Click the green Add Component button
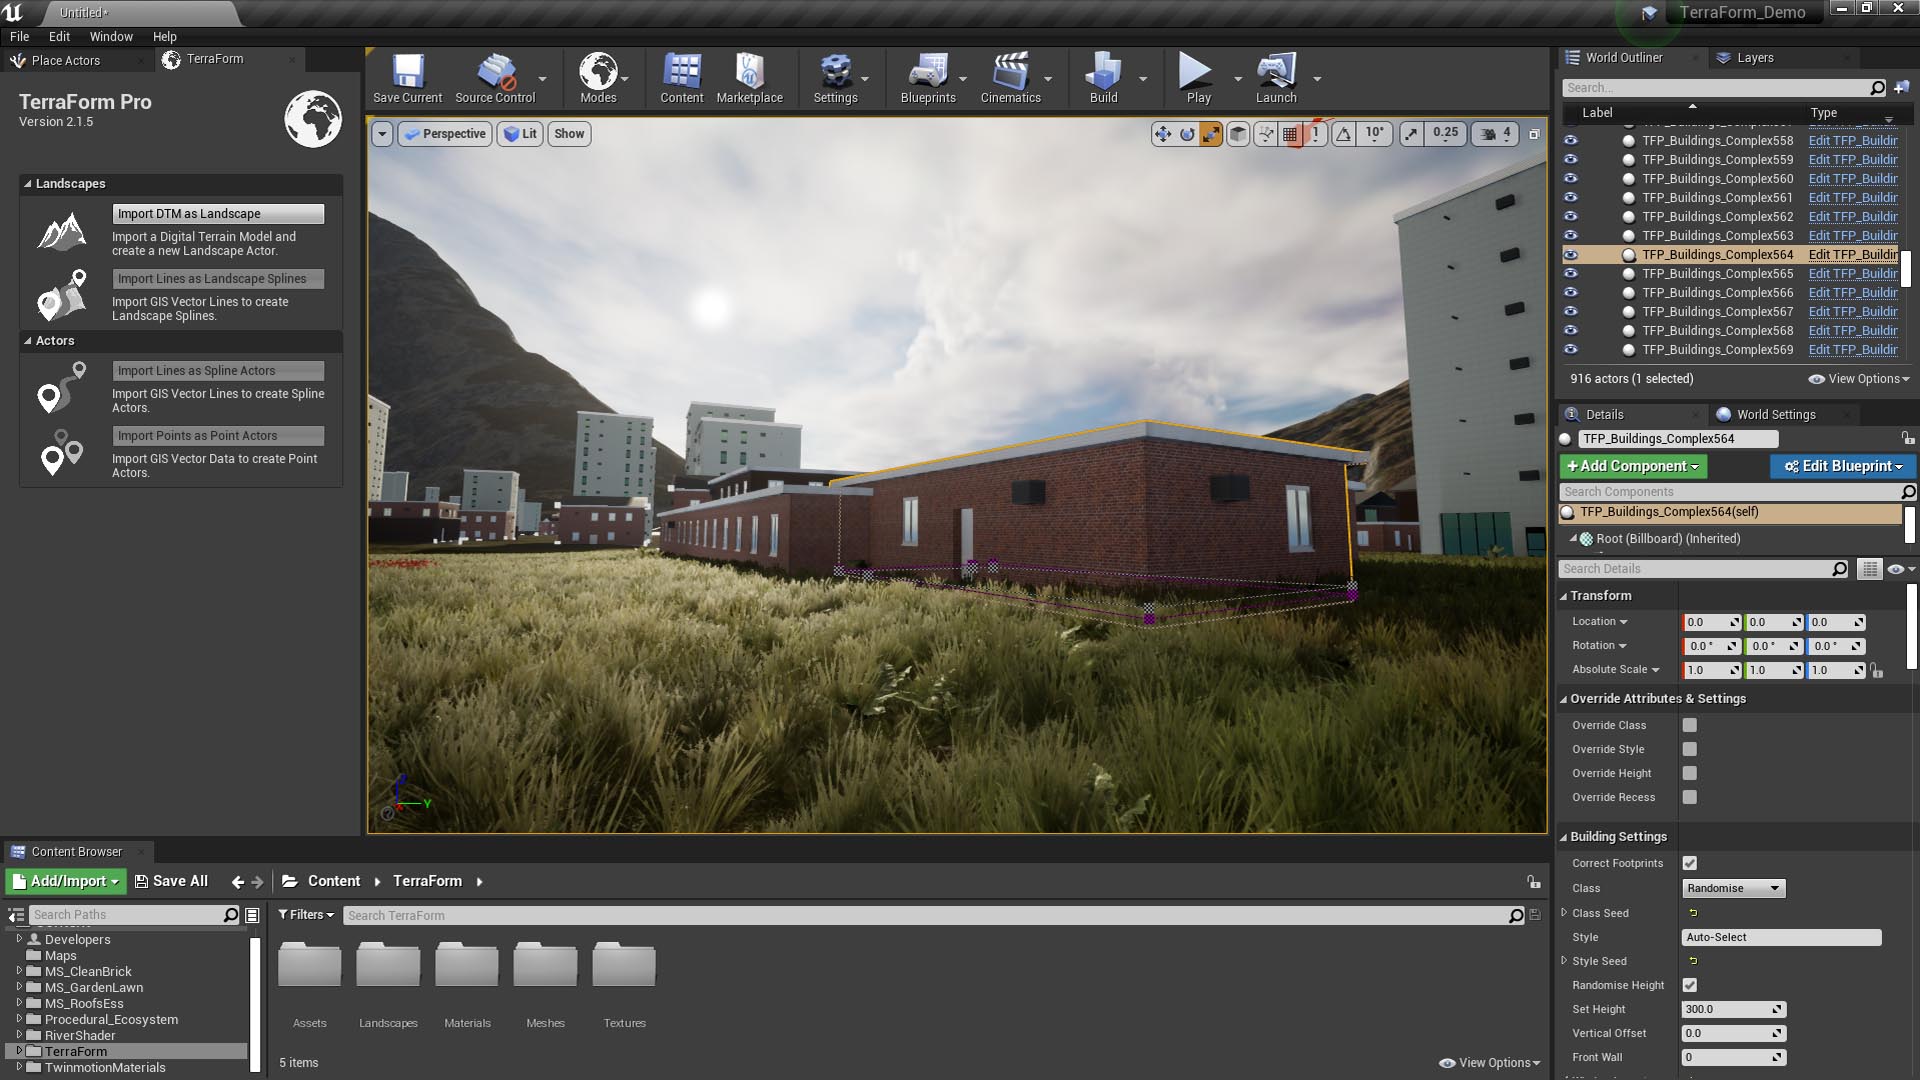Viewport: 1920px width, 1080px height. pyautogui.click(x=1633, y=466)
